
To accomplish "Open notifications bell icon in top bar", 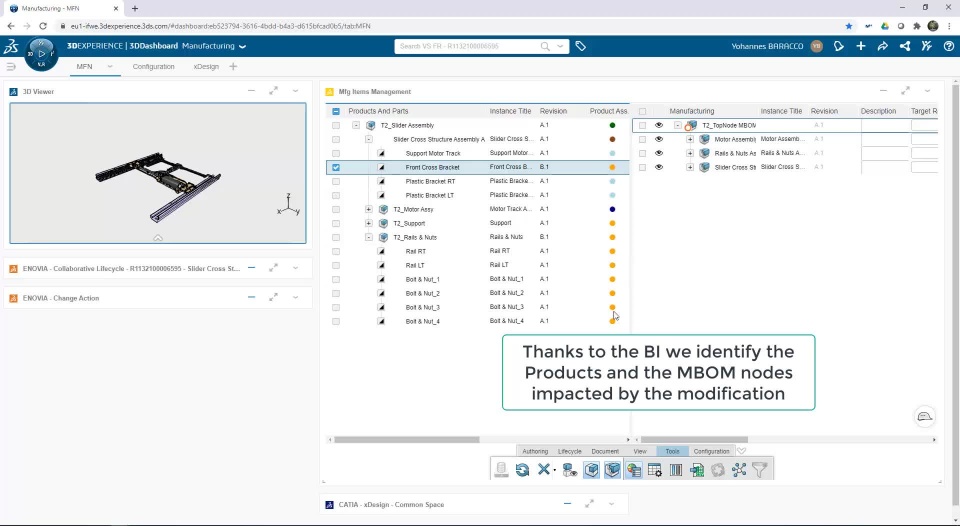I will tap(839, 46).
